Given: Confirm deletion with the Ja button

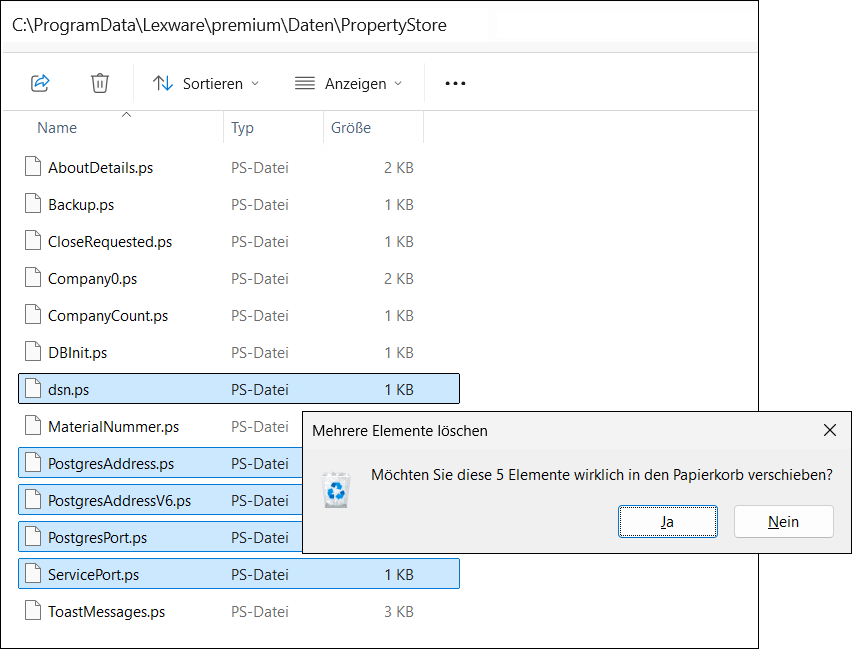Looking at the screenshot, I should [x=667, y=521].
